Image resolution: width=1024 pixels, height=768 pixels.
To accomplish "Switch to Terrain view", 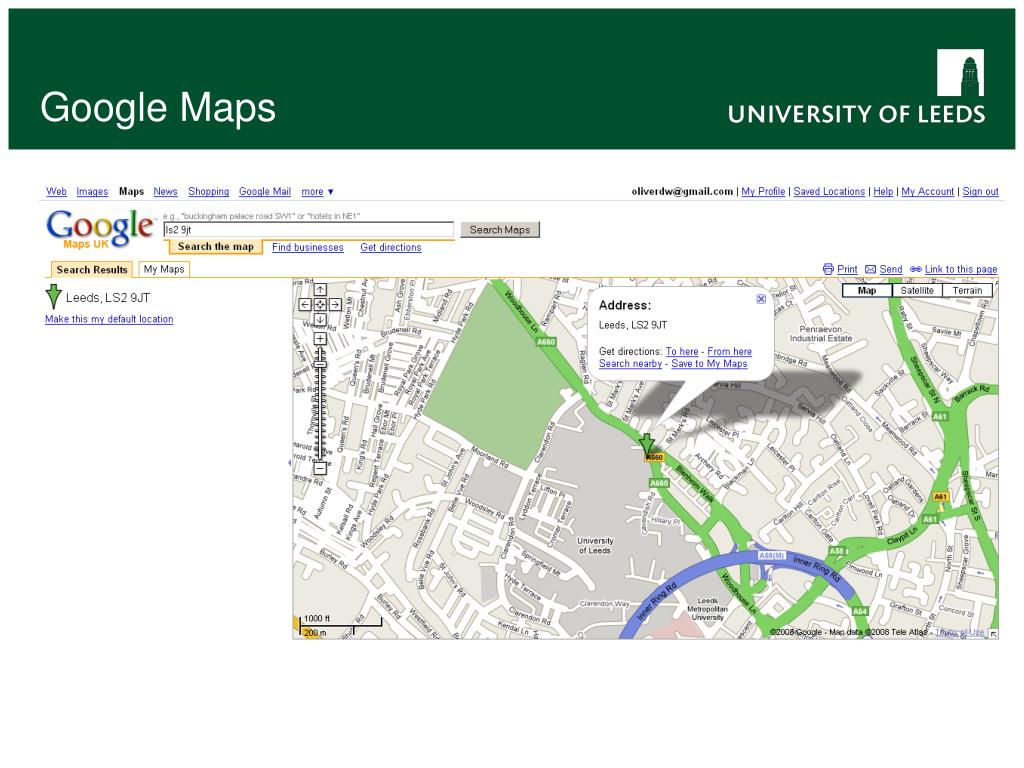I will (x=967, y=291).
